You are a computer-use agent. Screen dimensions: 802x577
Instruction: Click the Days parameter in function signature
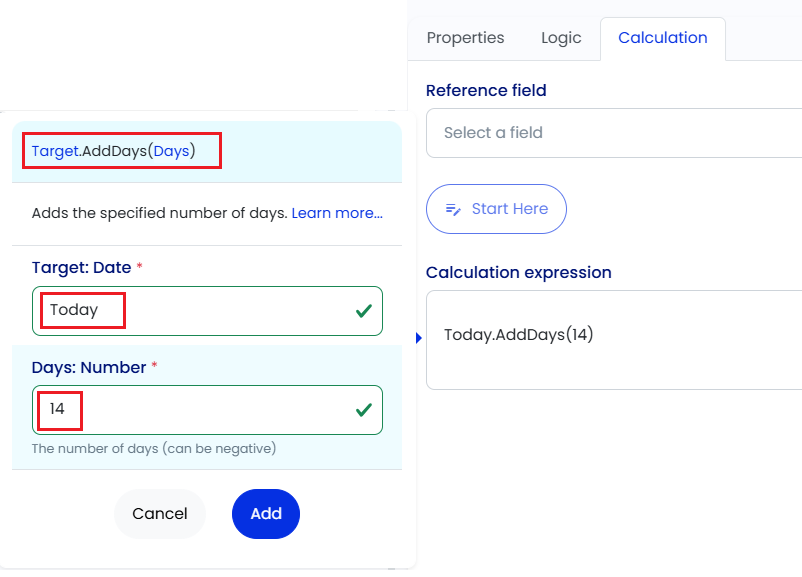pyautogui.click(x=171, y=151)
